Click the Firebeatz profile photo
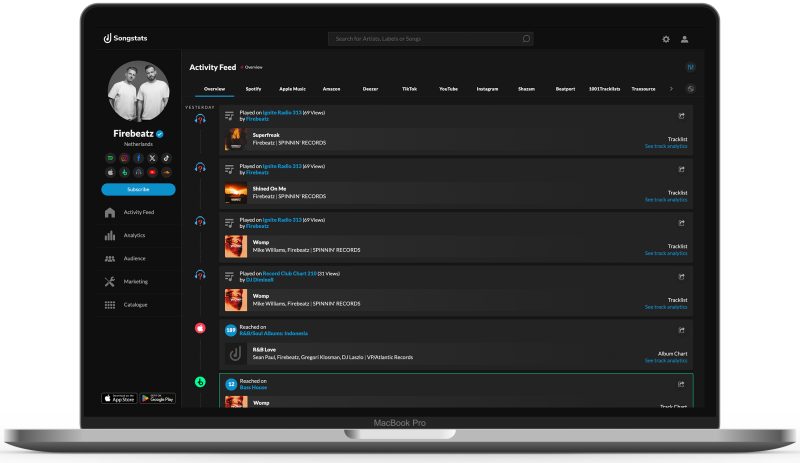The height and width of the screenshot is (463, 800). tap(138, 91)
